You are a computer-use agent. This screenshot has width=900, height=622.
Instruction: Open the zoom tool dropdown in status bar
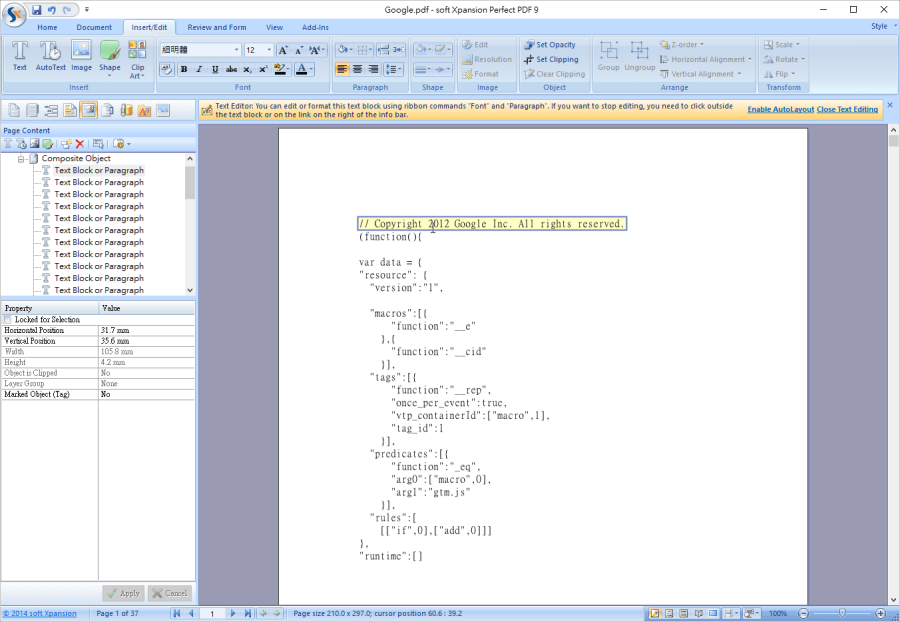pyautogui.click(x=752, y=613)
